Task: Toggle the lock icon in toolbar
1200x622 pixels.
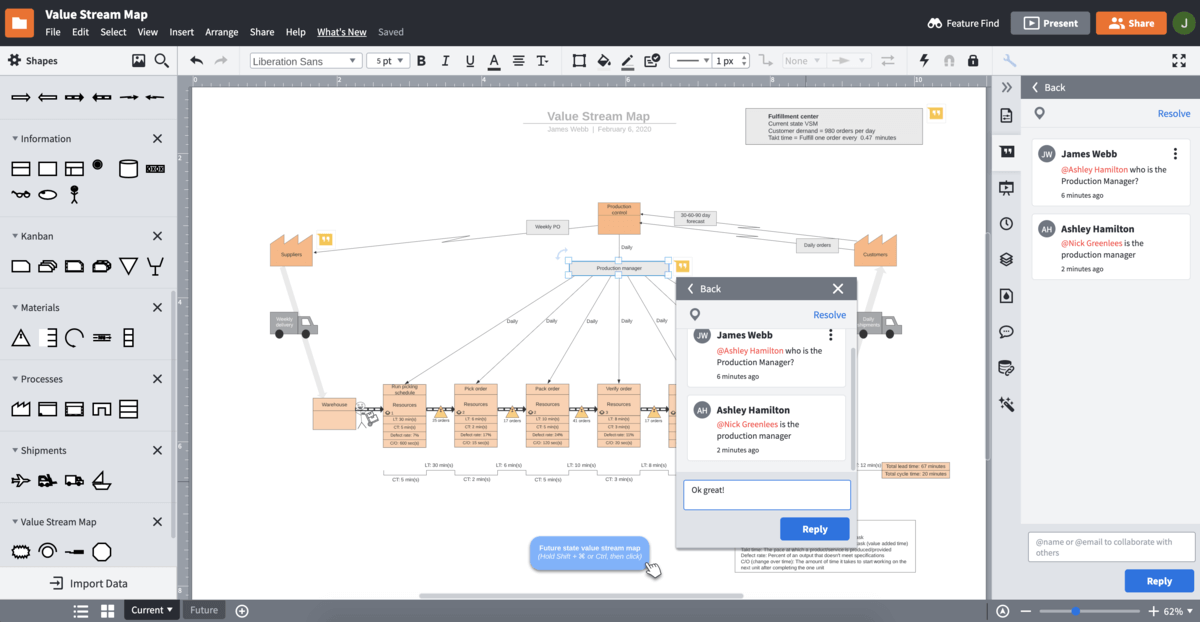Action: pyautogui.click(x=973, y=61)
